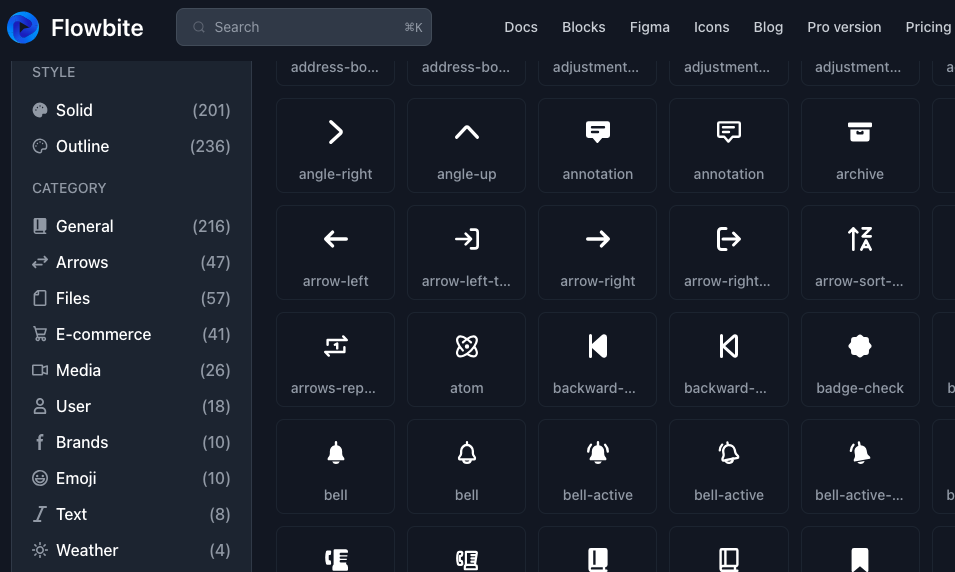Select the arrow-left icon
The height and width of the screenshot is (572, 955).
[335, 252]
